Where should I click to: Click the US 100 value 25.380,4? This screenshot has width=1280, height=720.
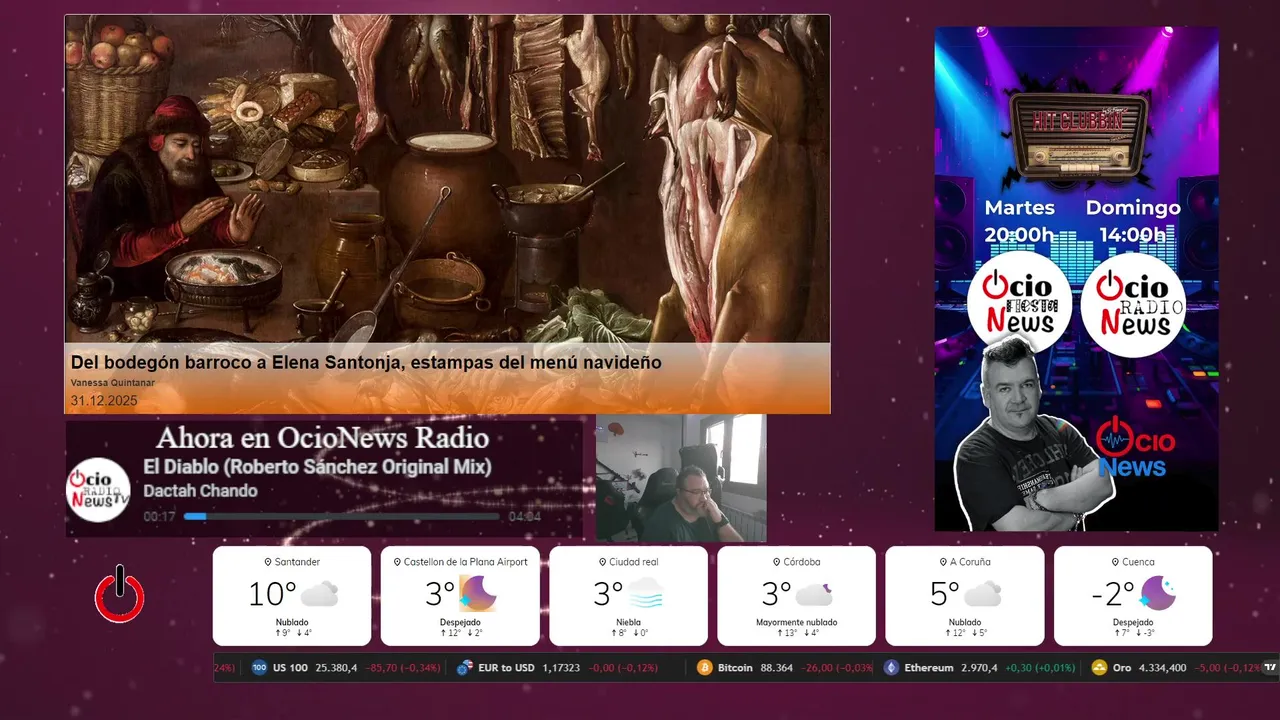pyautogui.click(x=336, y=667)
